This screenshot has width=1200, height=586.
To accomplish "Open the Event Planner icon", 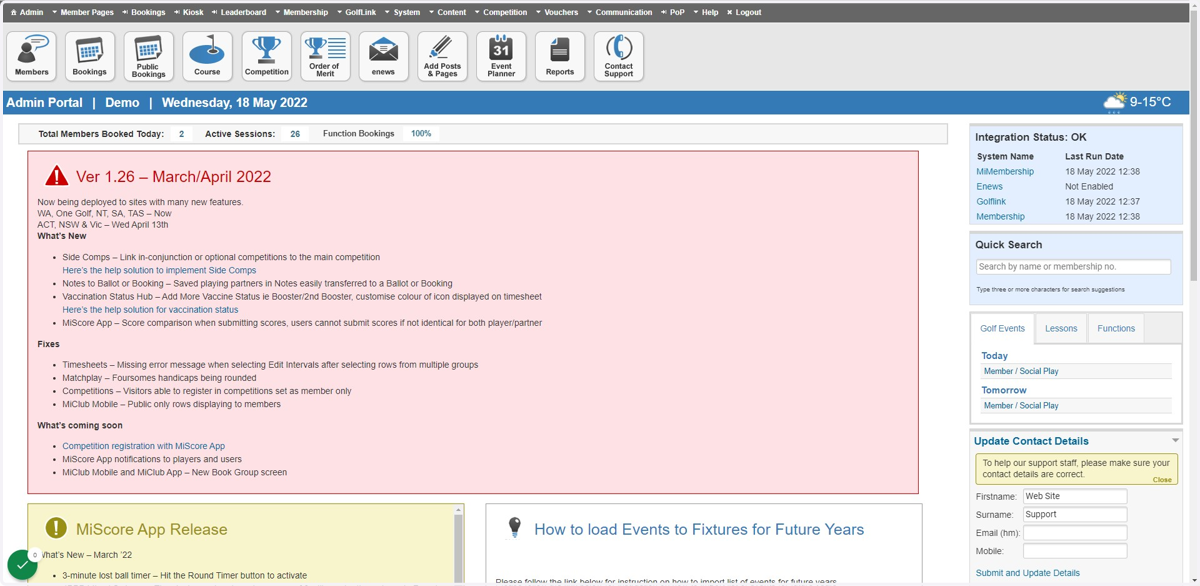I will [x=501, y=56].
